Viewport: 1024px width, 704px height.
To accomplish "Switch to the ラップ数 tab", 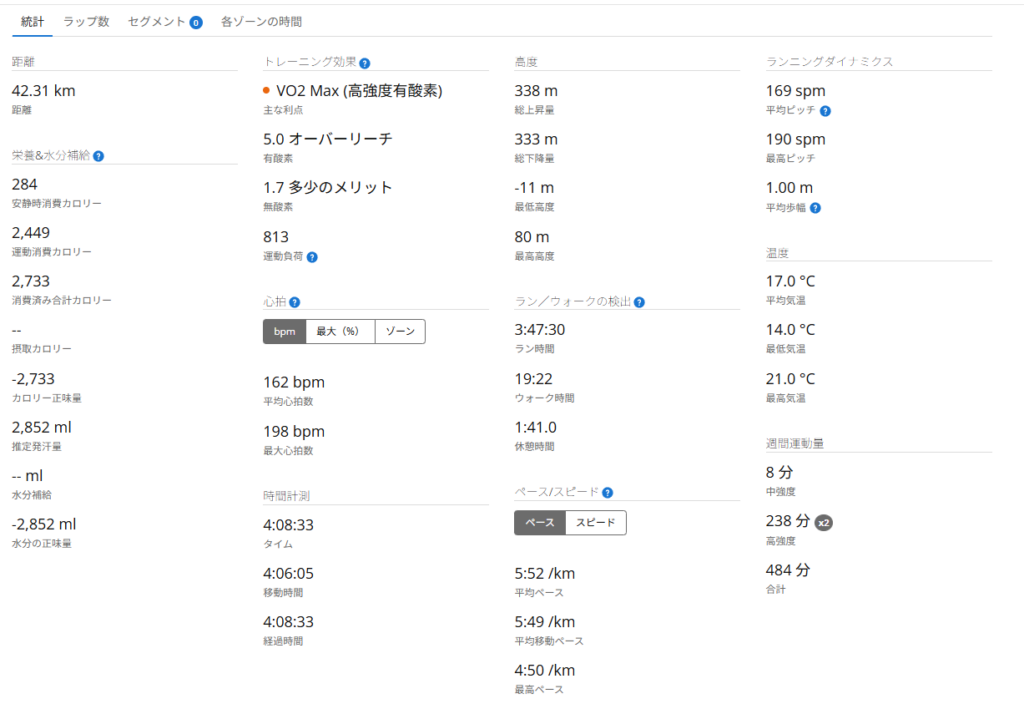I will [86, 21].
